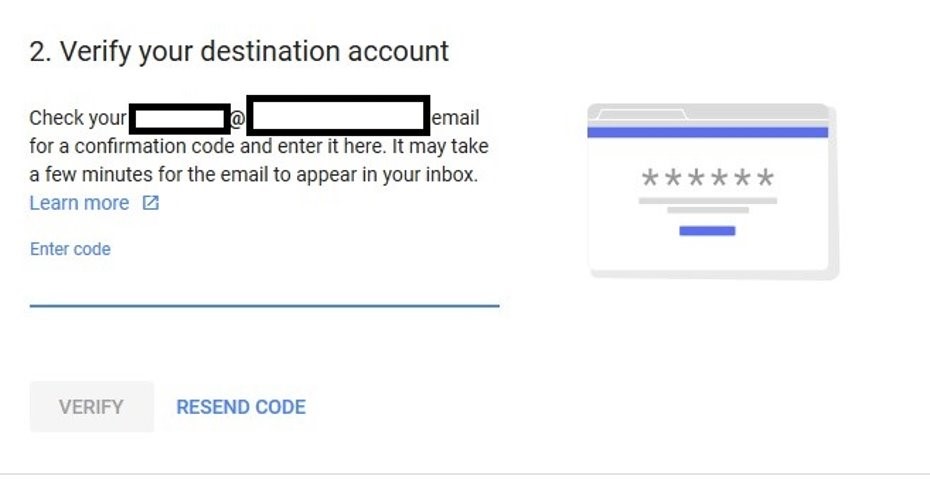Screen dimensions: 930x479
Task: Click the confirmation code instruction paragraph
Action: click(x=259, y=161)
